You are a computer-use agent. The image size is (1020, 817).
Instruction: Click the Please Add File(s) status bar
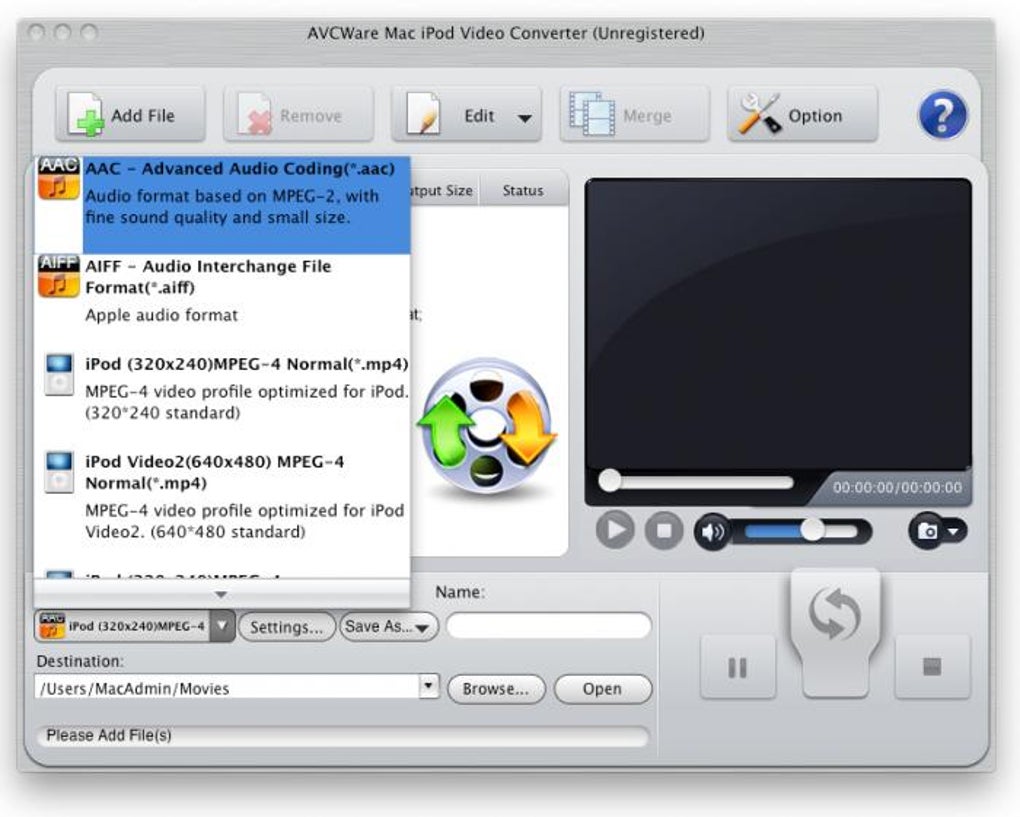(x=343, y=736)
